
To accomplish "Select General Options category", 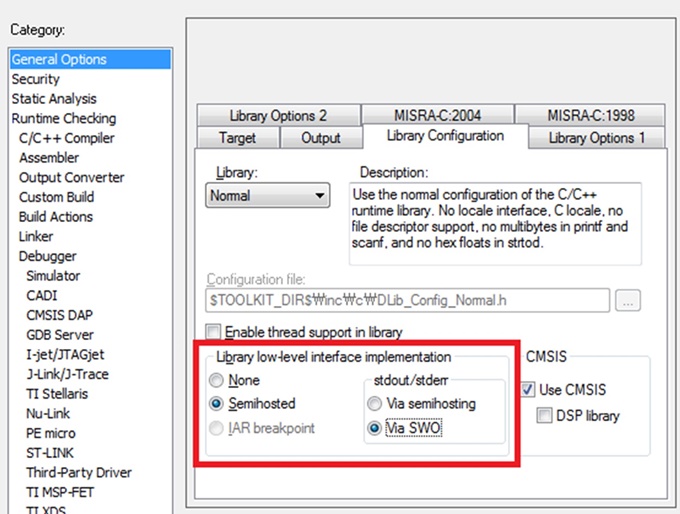I will click(x=90, y=59).
